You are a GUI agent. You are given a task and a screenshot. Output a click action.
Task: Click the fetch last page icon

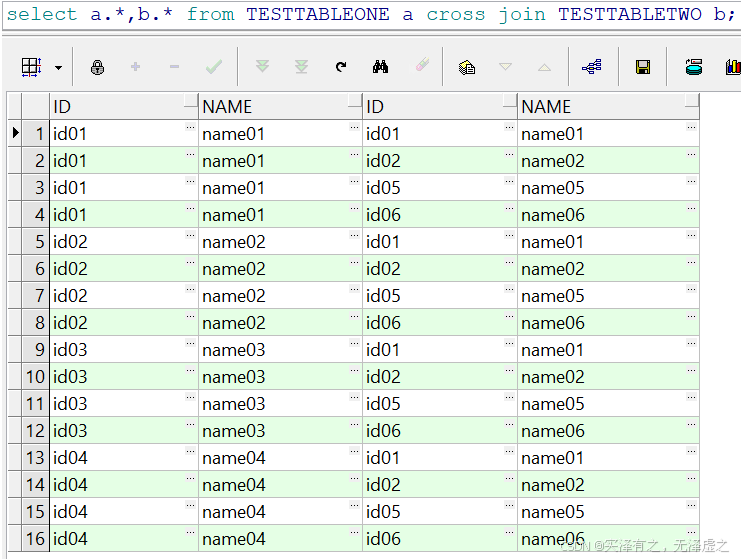click(301, 67)
